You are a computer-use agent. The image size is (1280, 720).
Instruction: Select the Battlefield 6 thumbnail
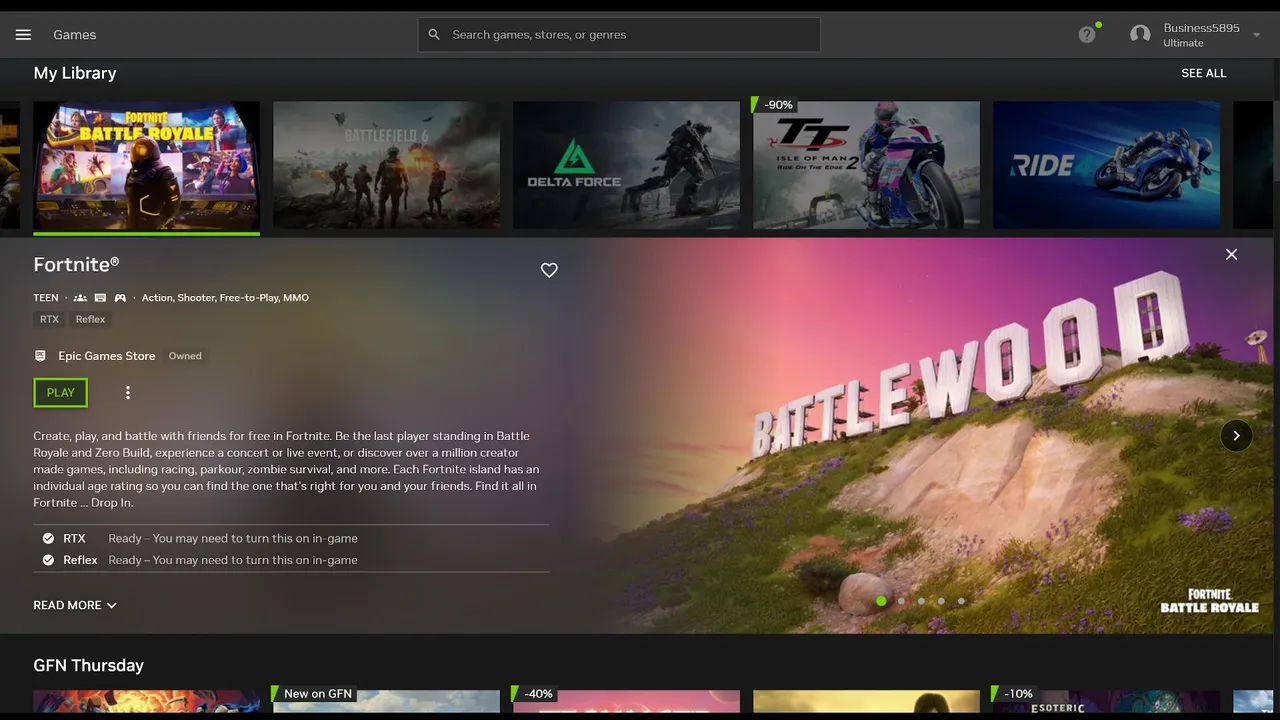[387, 165]
